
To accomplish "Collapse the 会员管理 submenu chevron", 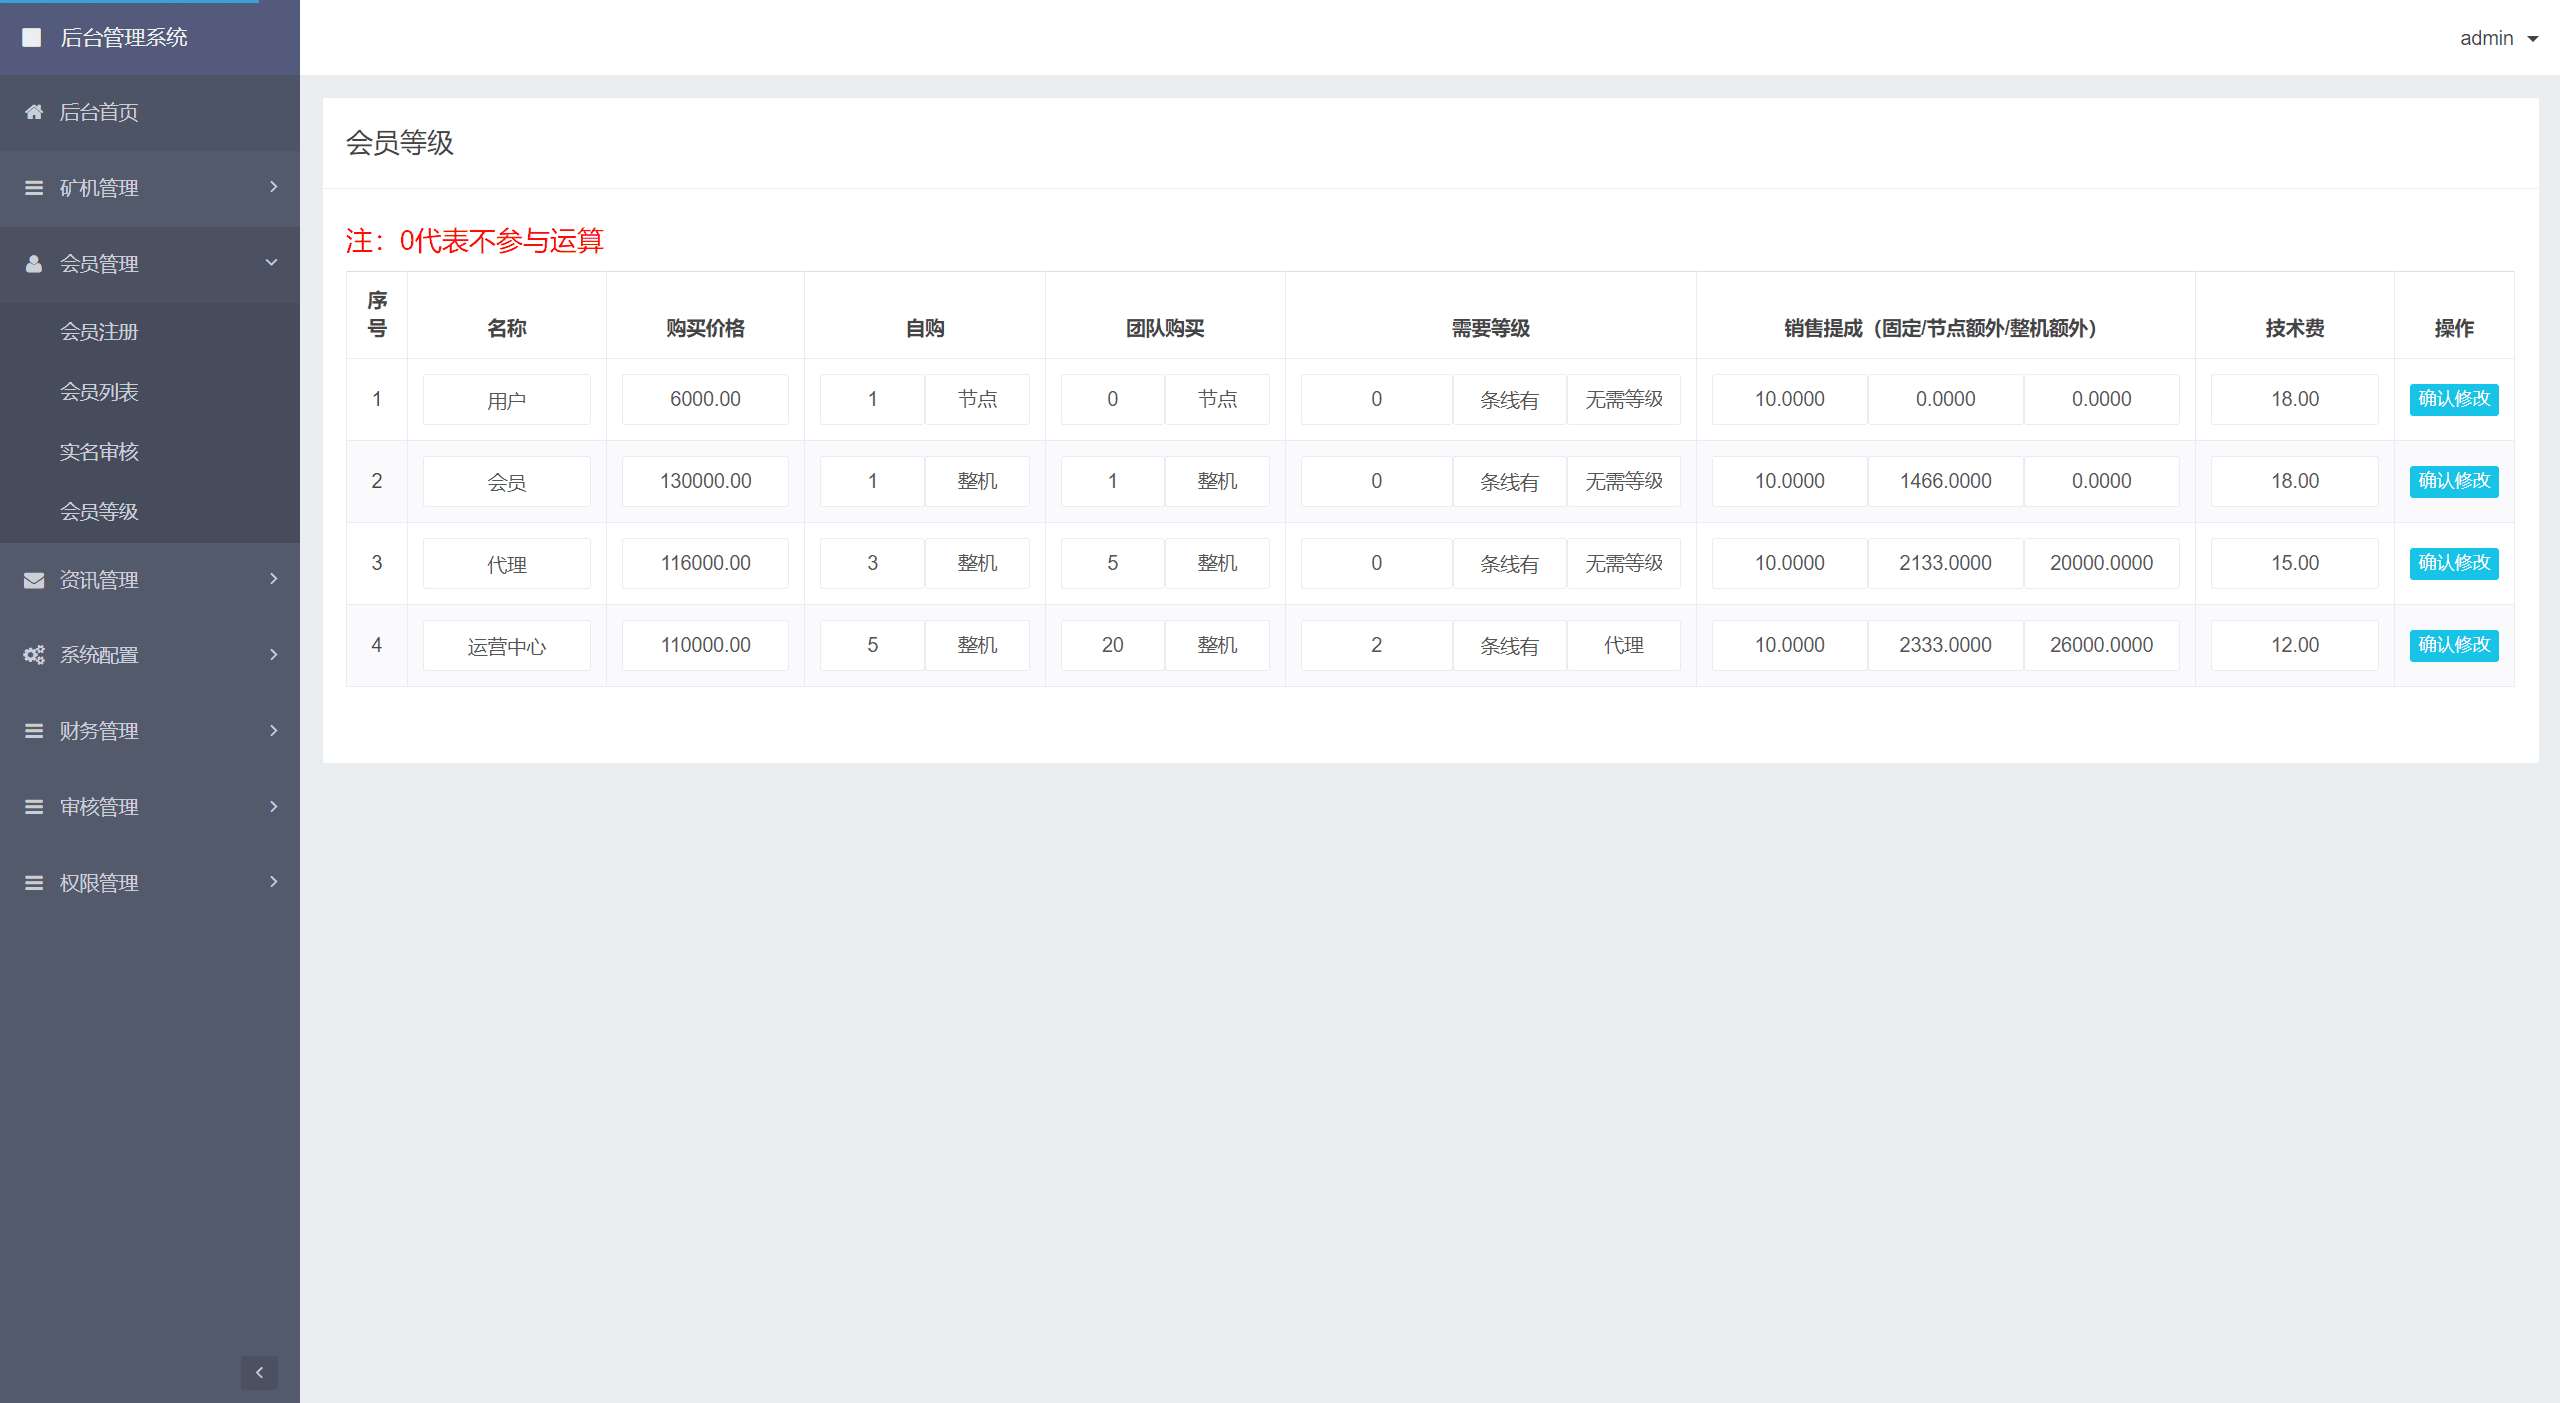I will pos(271,263).
